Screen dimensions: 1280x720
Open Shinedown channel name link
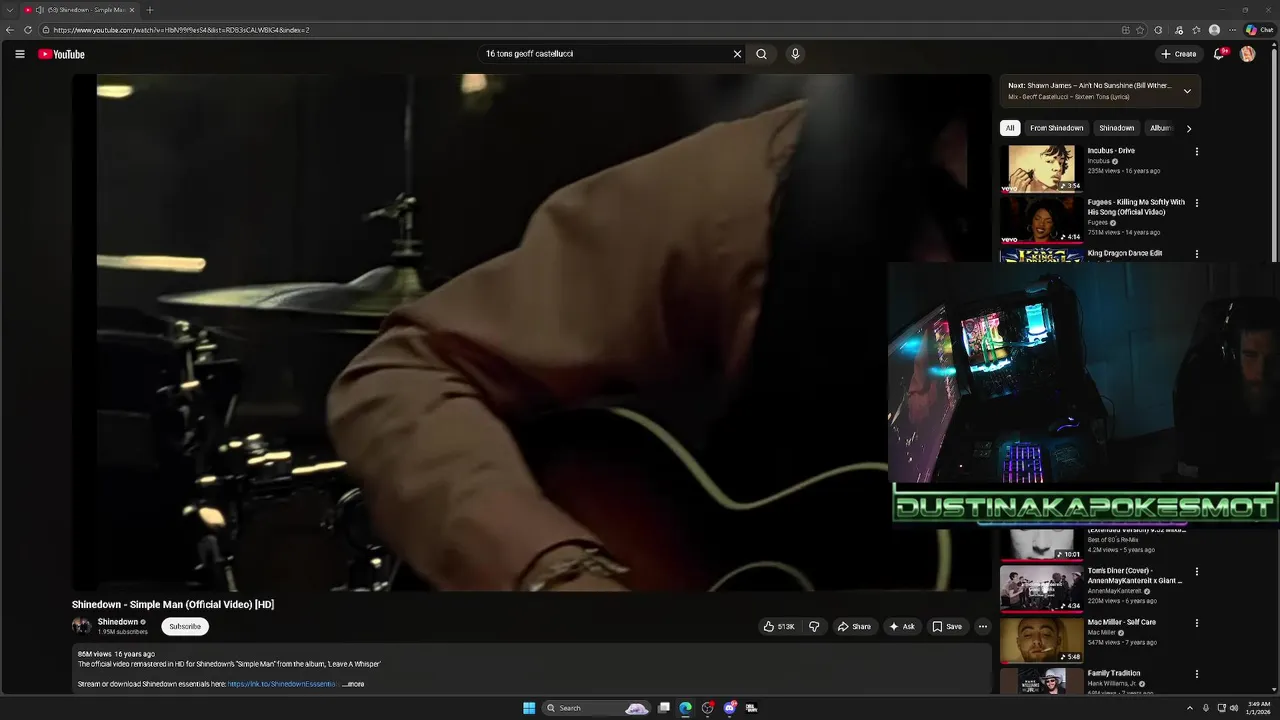click(x=117, y=622)
